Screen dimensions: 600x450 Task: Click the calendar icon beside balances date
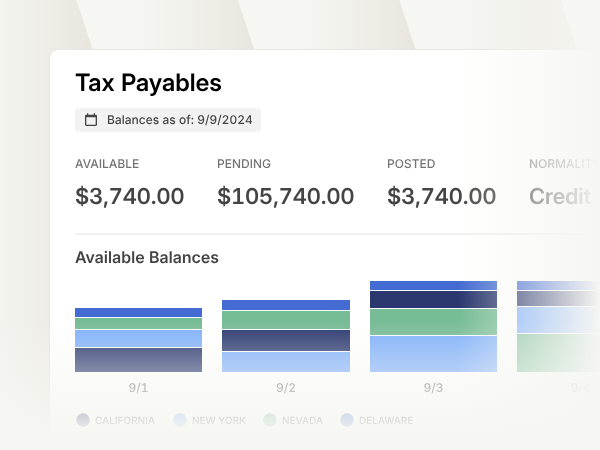click(91, 120)
